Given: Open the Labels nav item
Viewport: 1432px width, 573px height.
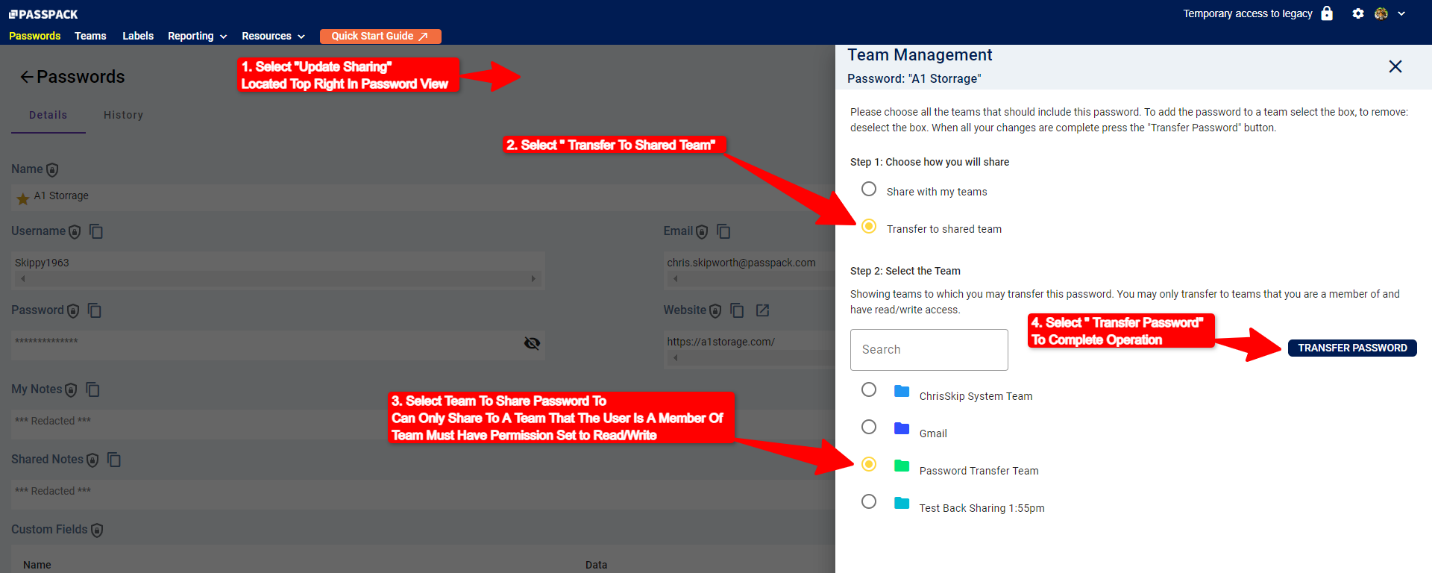Looking at the screenshot, I should pyautogui.click(x=138, y=36).
